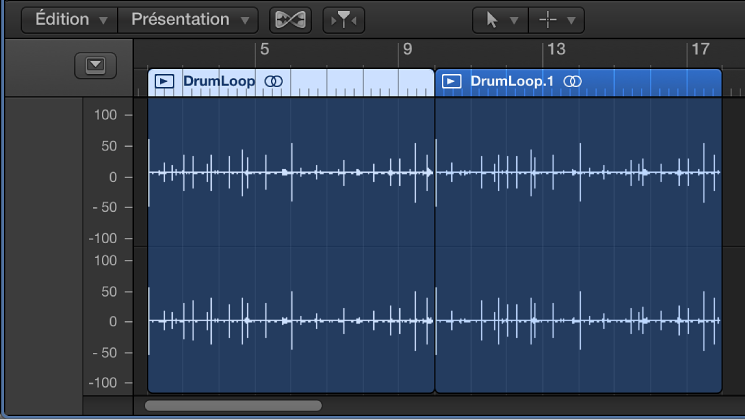
Task: Click bar 5 in the ruler
Action: [x=265, y=49]
